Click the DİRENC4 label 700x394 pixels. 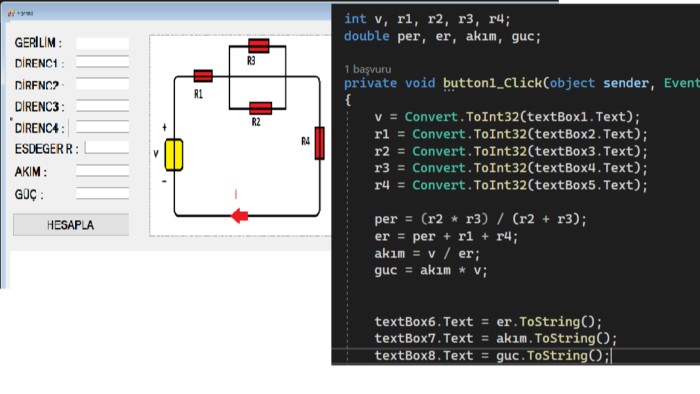coord(39,128)
